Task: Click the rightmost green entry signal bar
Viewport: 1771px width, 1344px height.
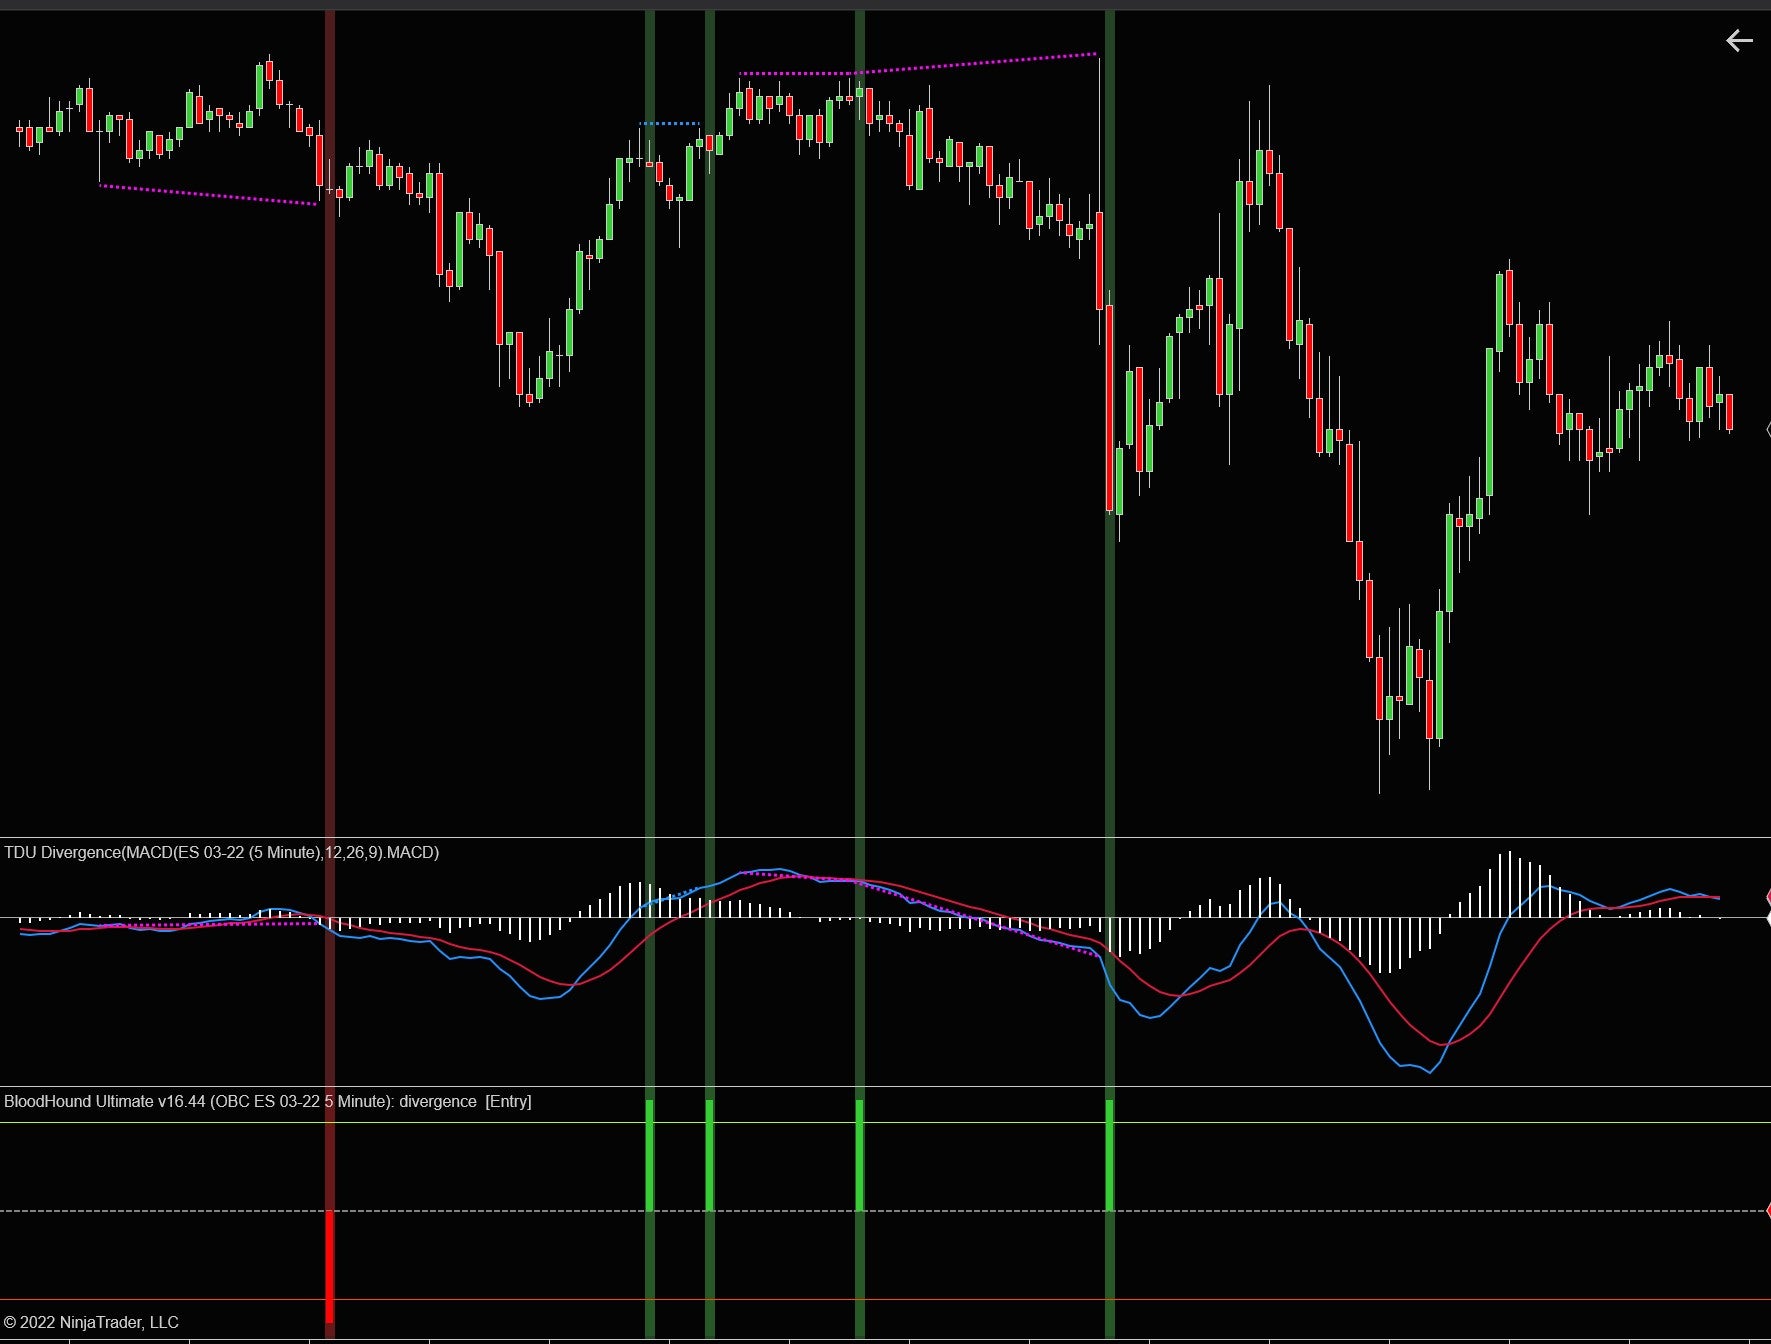Action: (x=1109, y=1155)
